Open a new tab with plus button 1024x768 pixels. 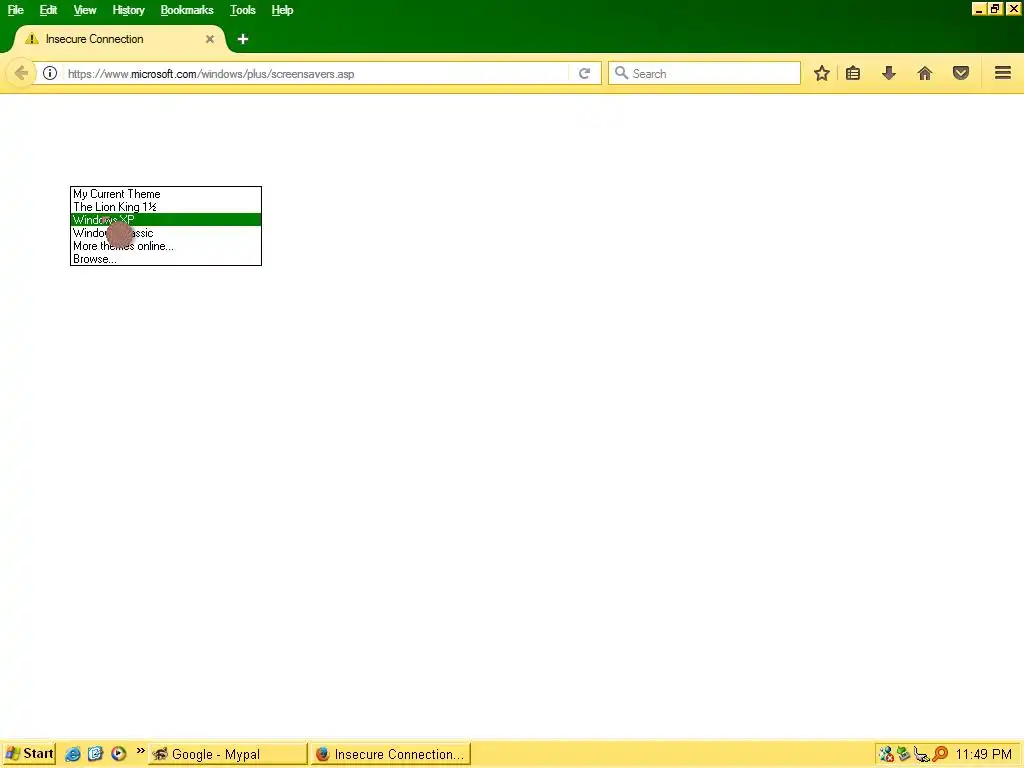click(243, 39)
